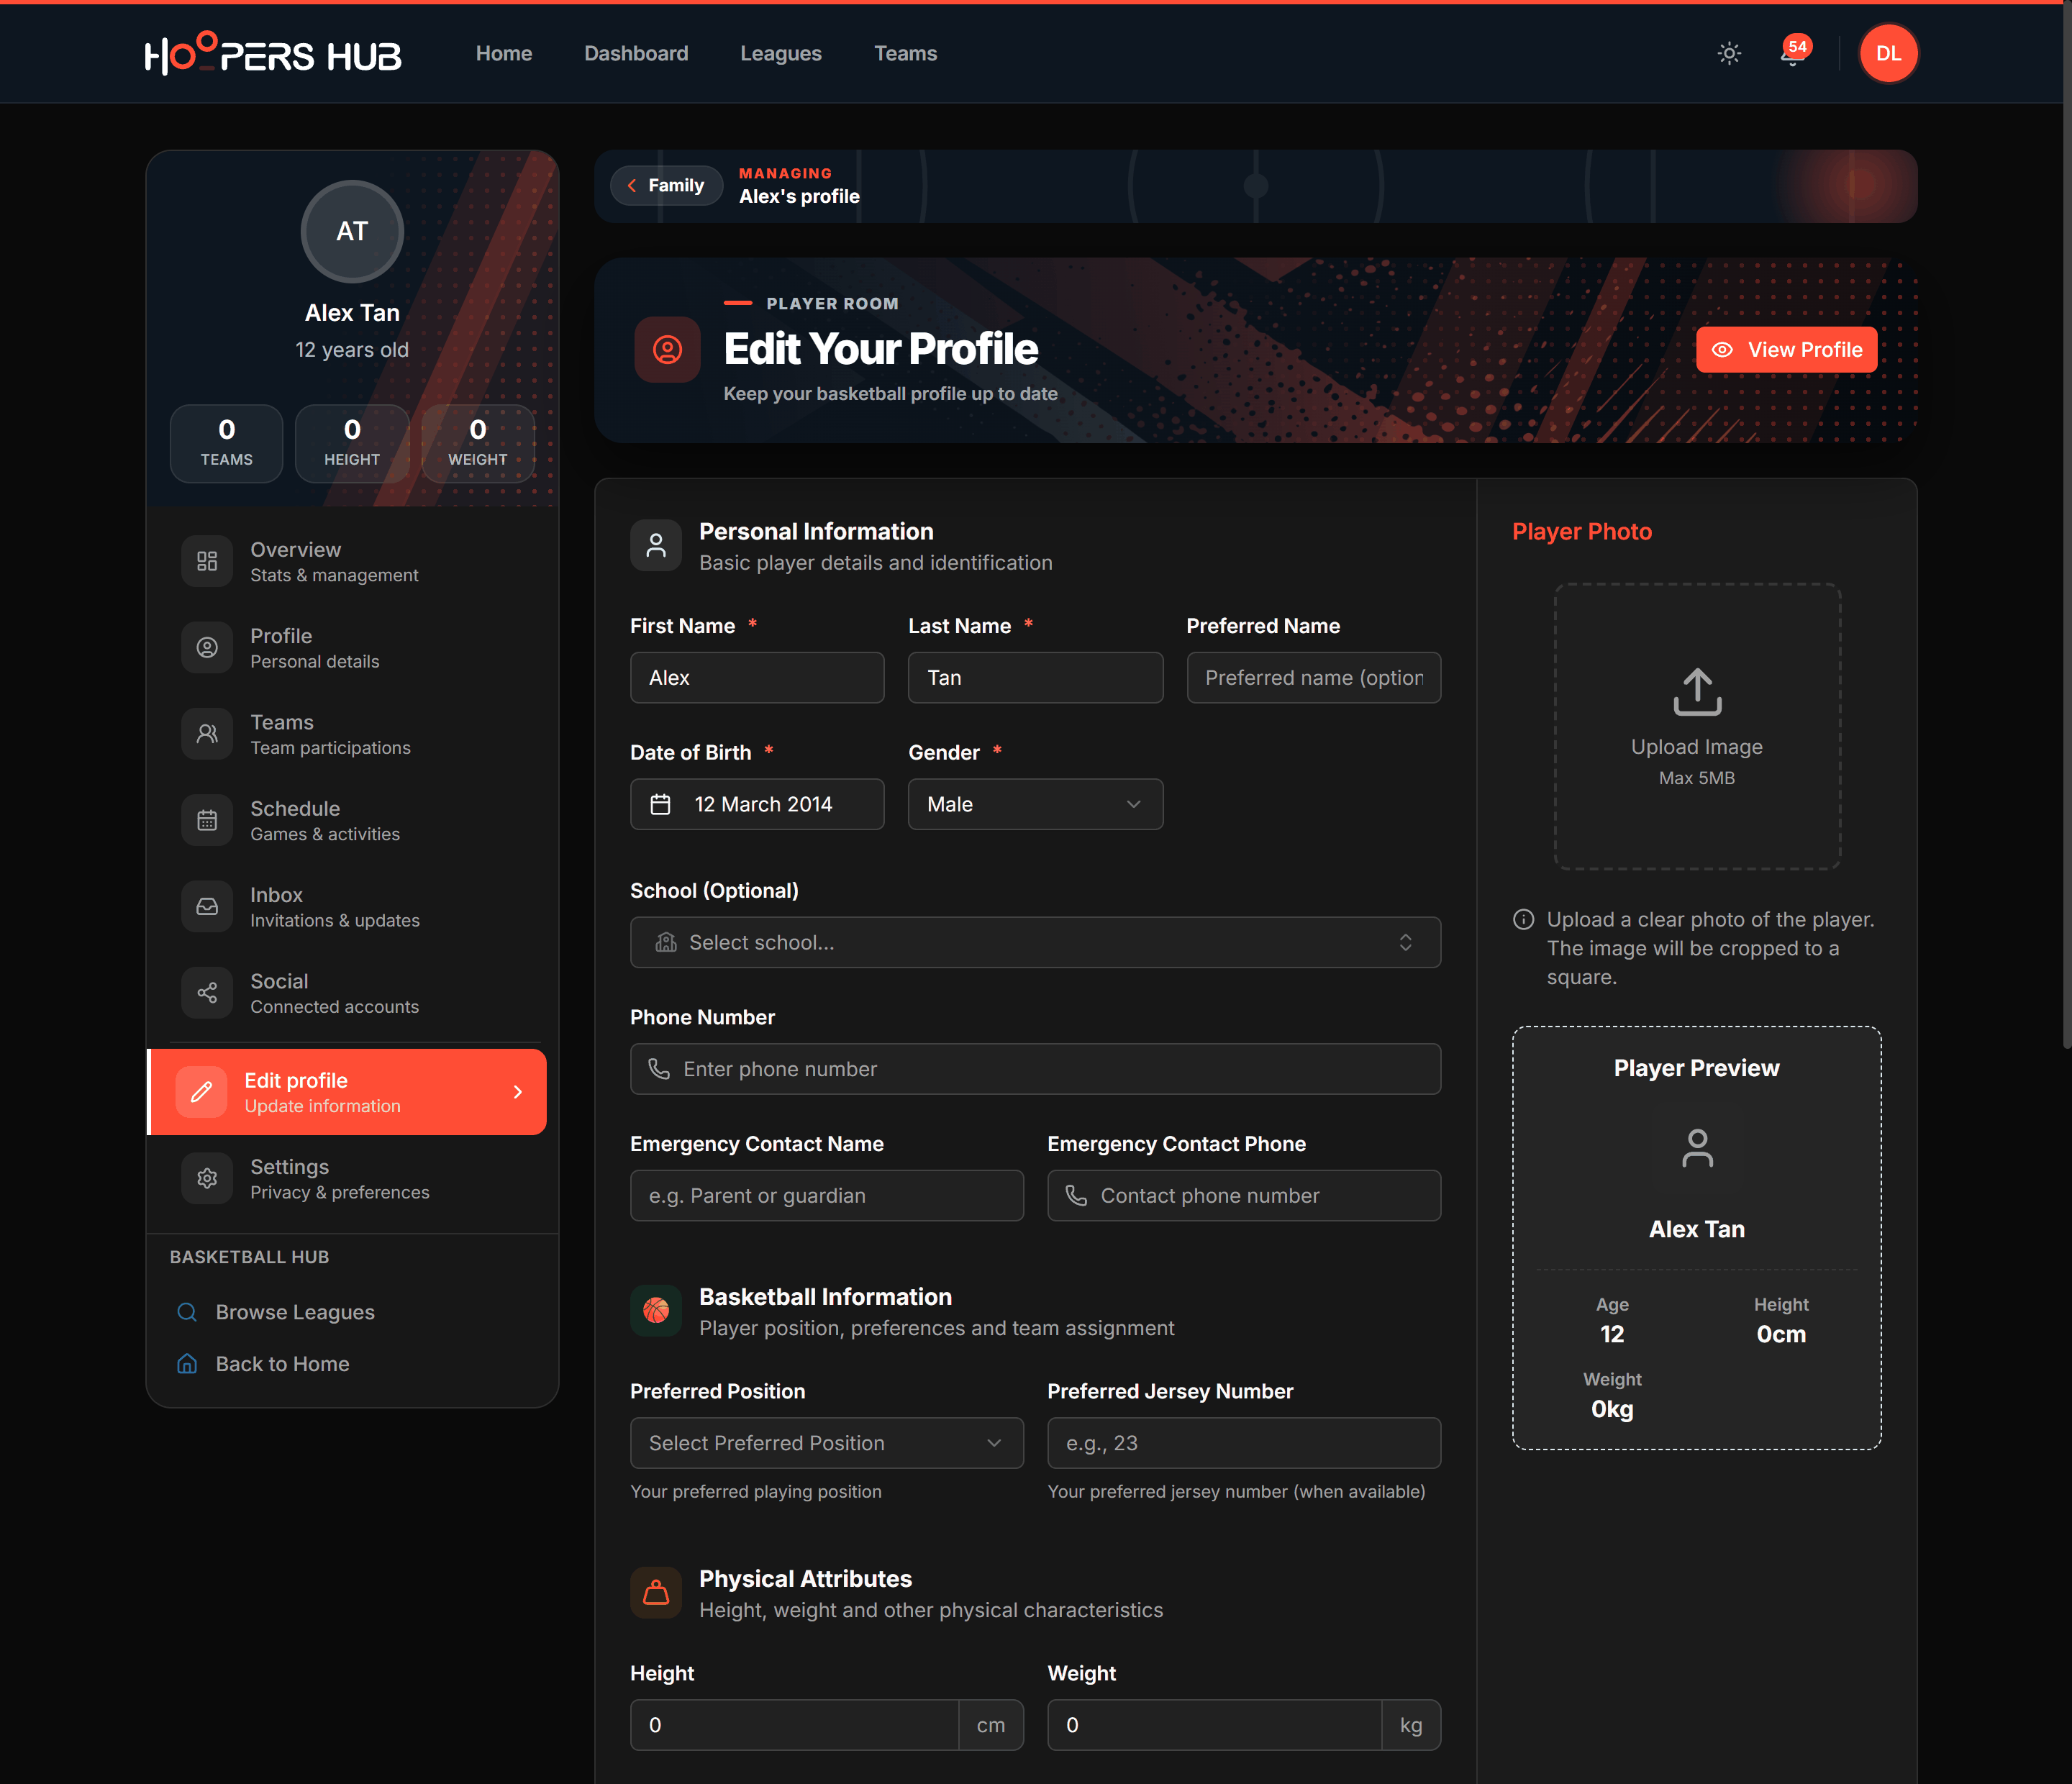This screenshot has width=2072, height=1784.
Task: Click the Teams sidebar people icon
Action: tap(207, 734)
